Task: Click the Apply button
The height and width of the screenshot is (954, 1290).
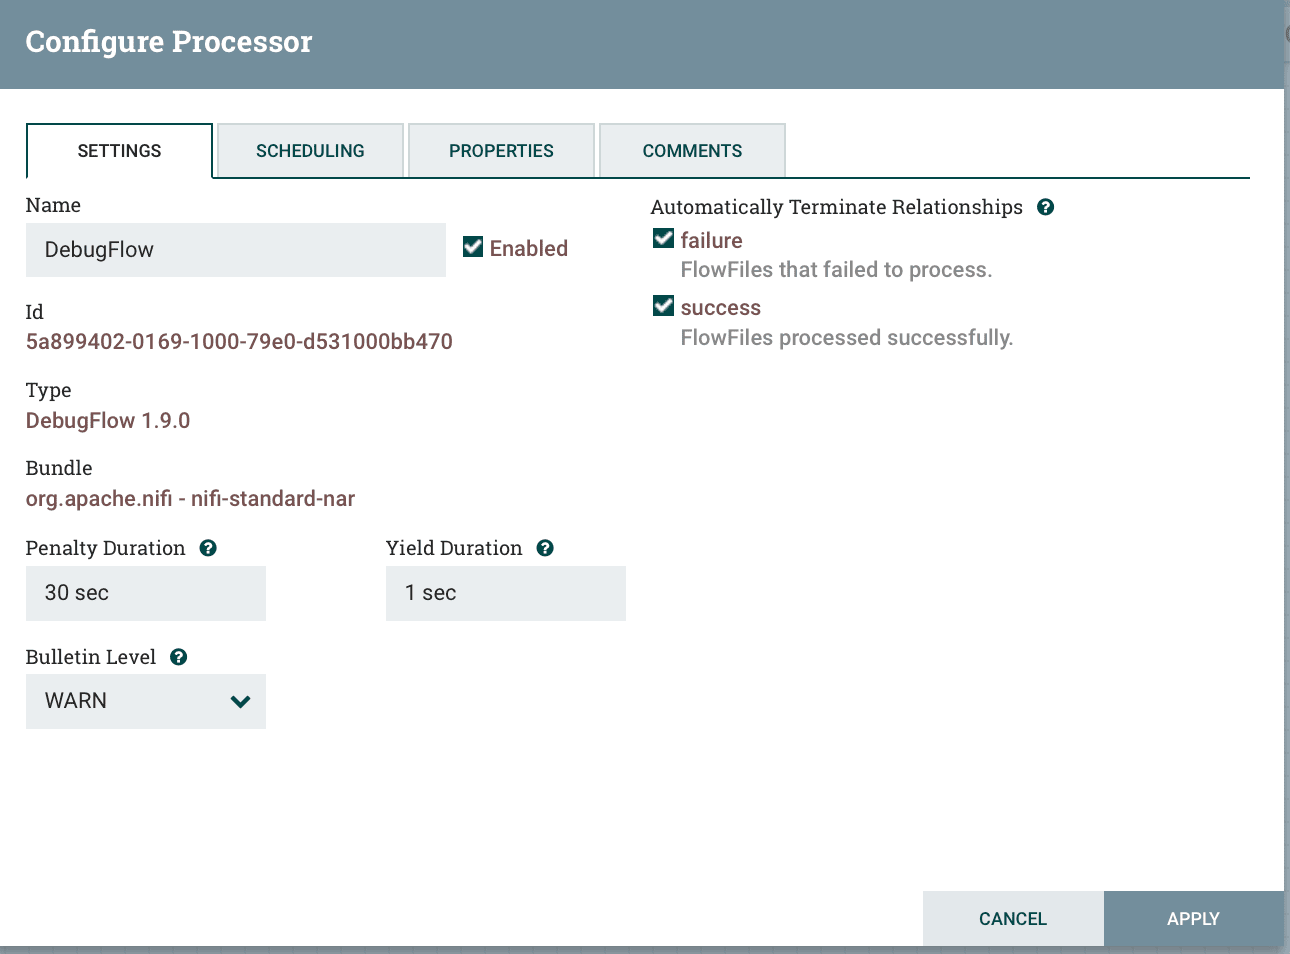Action: (1193, 919)
